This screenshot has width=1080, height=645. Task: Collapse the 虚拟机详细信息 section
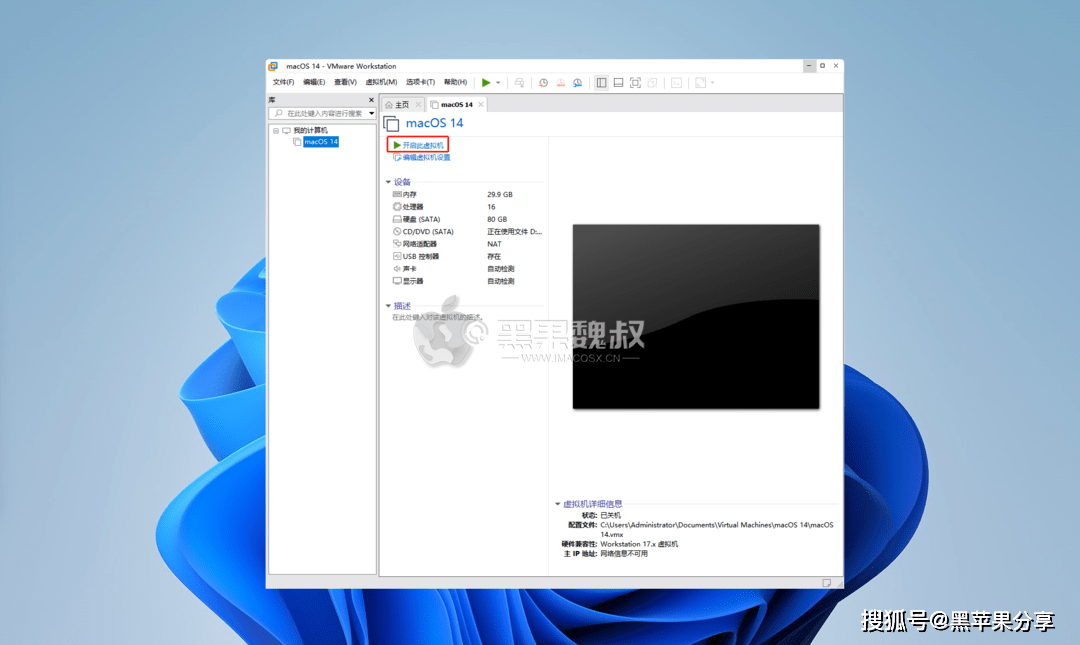558,504
